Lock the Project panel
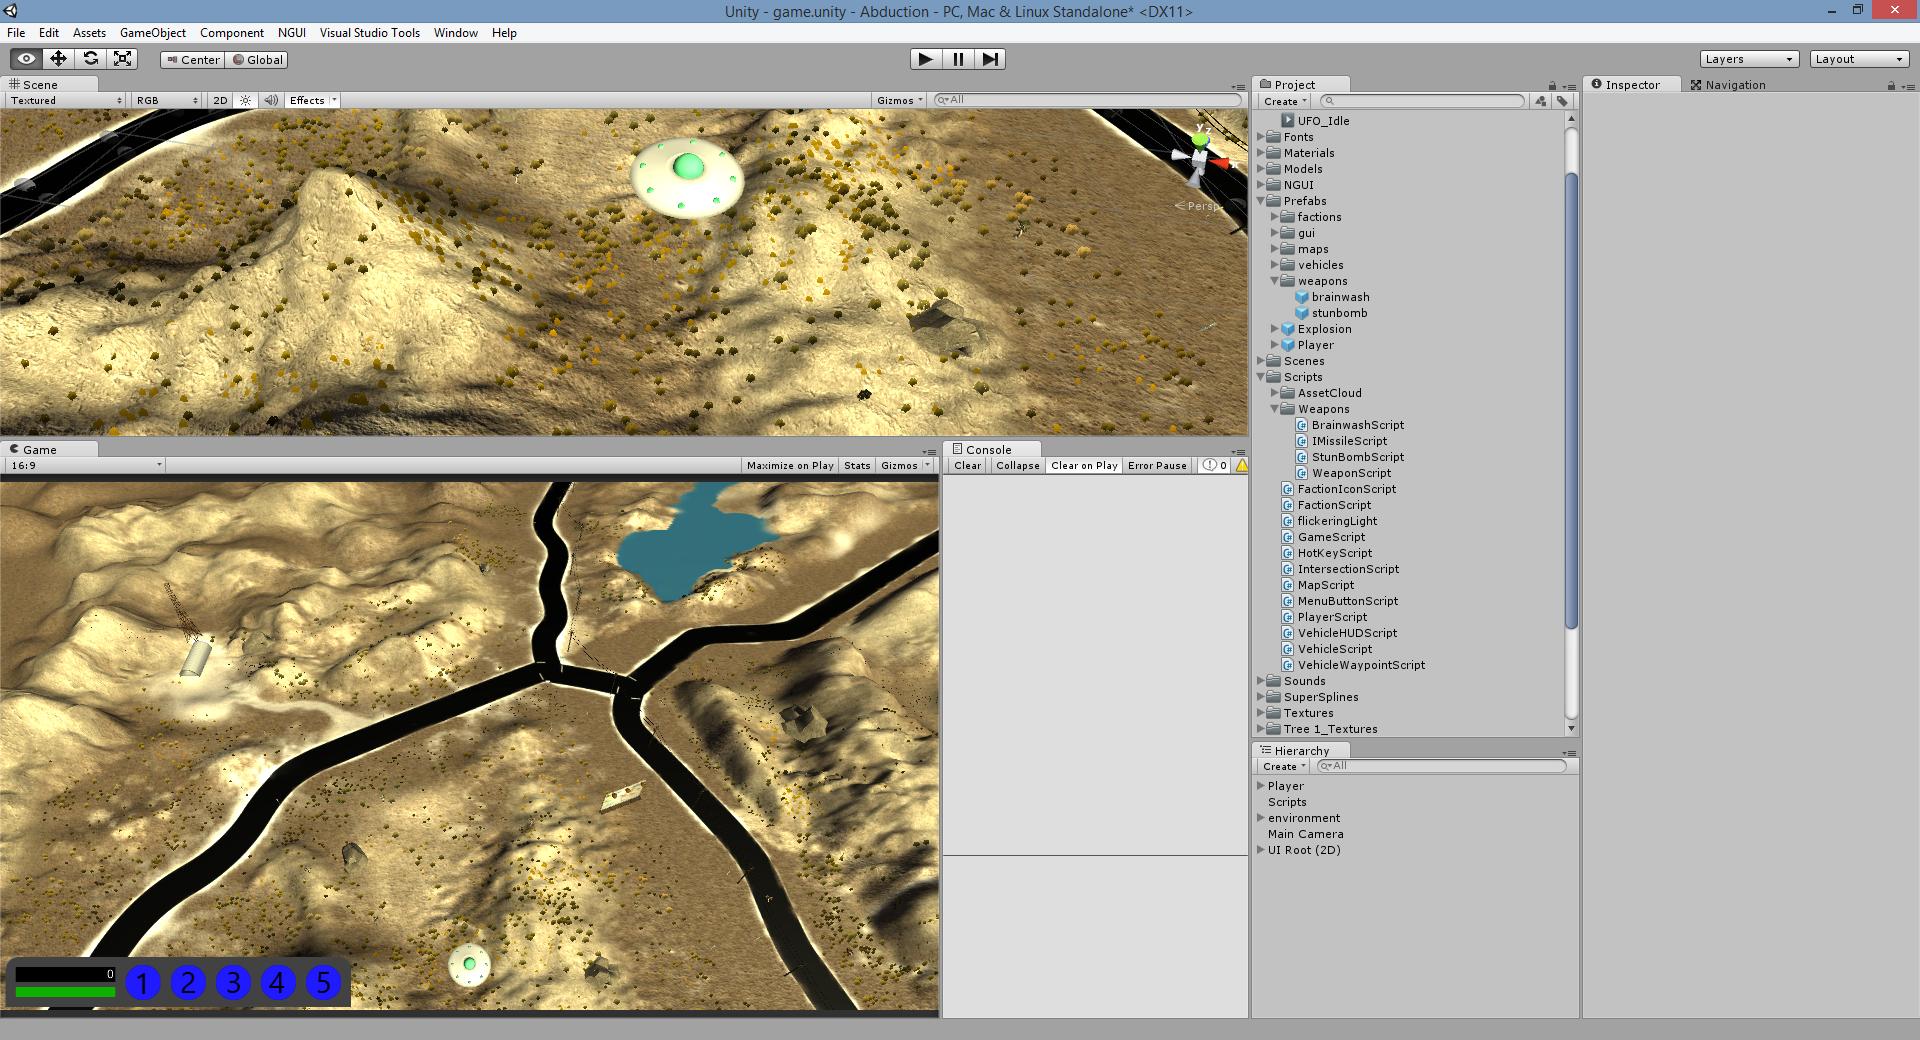This screenshot has height=1040, width=1920. pyautogui.click(x=1552, y=86)
